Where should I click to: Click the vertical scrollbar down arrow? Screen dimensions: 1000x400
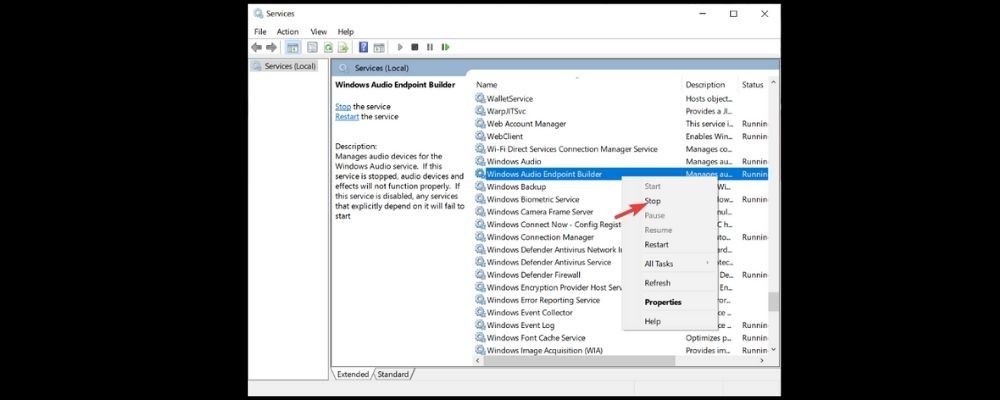pos(774,350)
